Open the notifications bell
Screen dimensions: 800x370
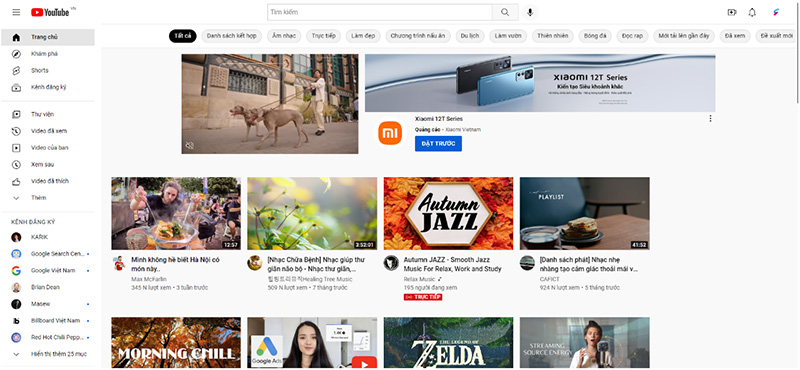pos(752,12)
